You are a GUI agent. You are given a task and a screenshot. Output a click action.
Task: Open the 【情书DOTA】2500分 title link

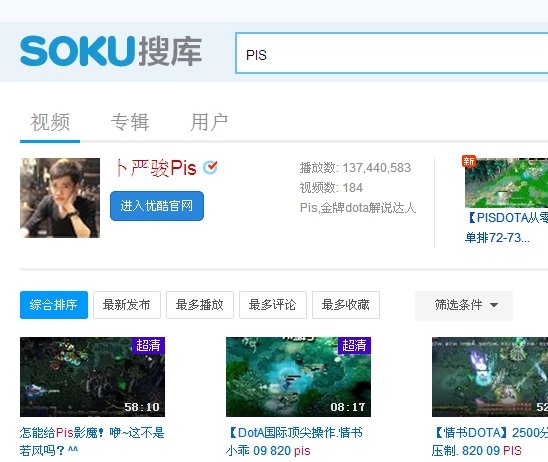click(x=490, y=442)
